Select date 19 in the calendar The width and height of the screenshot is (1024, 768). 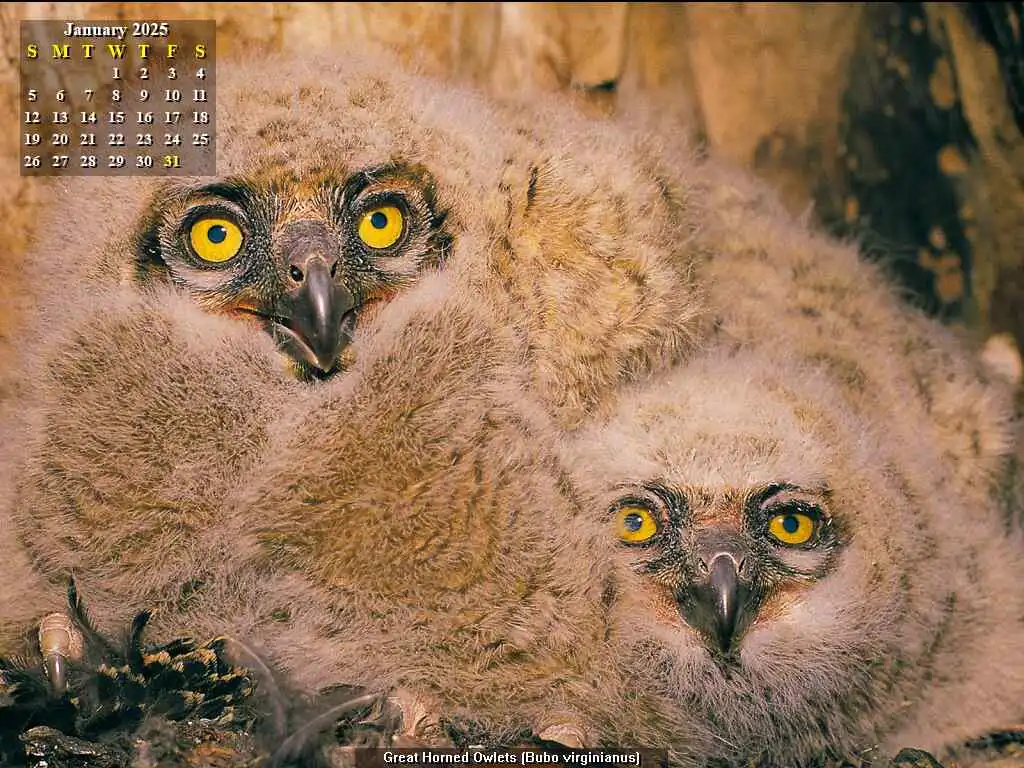[x=32, y=139]
